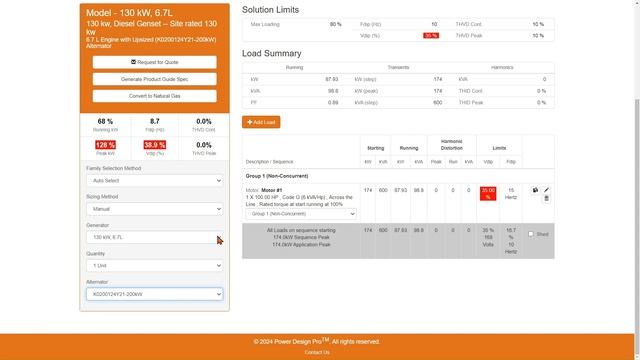This screenshot has height=360, width=640.
Task: Open the Generator selection field
Action: (155, 237)
